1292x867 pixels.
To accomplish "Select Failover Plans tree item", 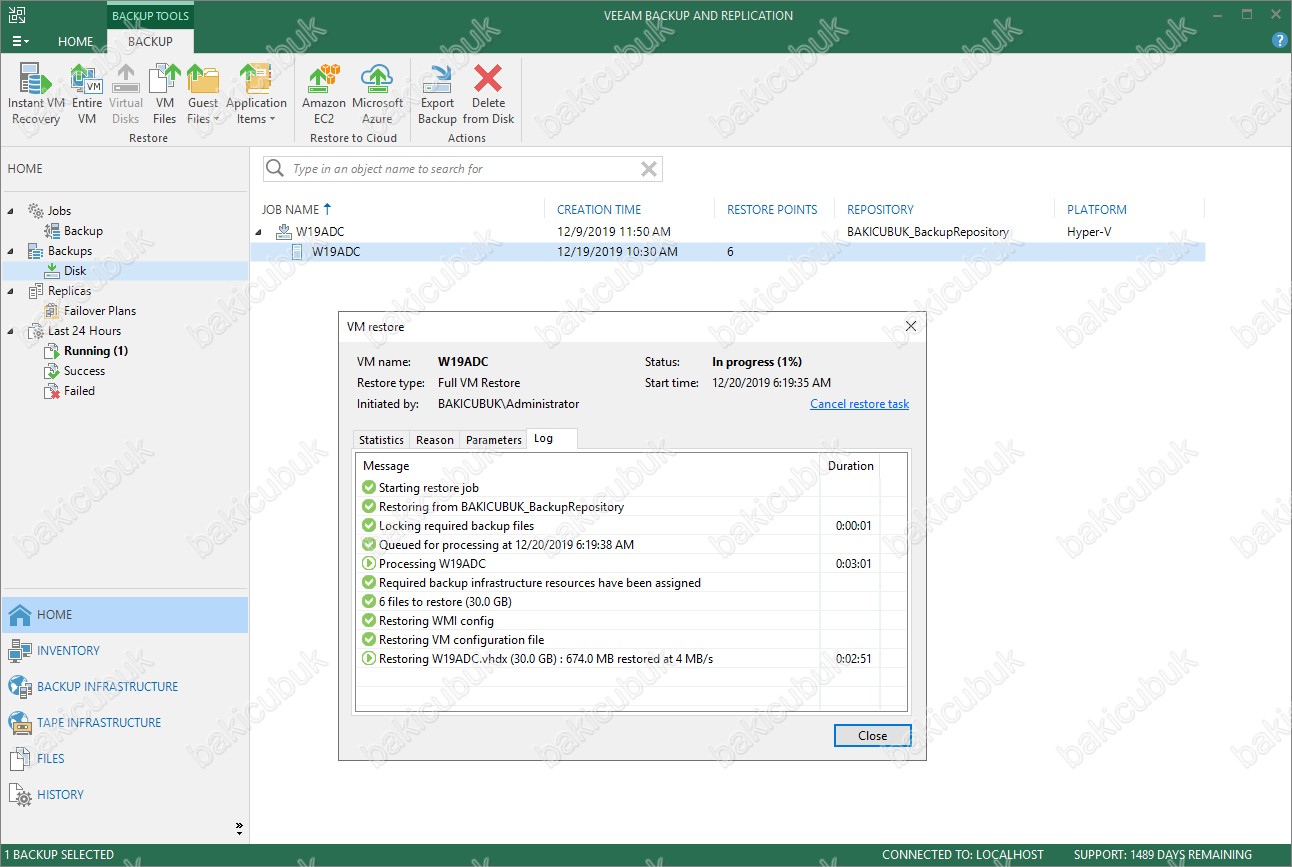I will tap(100, 311).
